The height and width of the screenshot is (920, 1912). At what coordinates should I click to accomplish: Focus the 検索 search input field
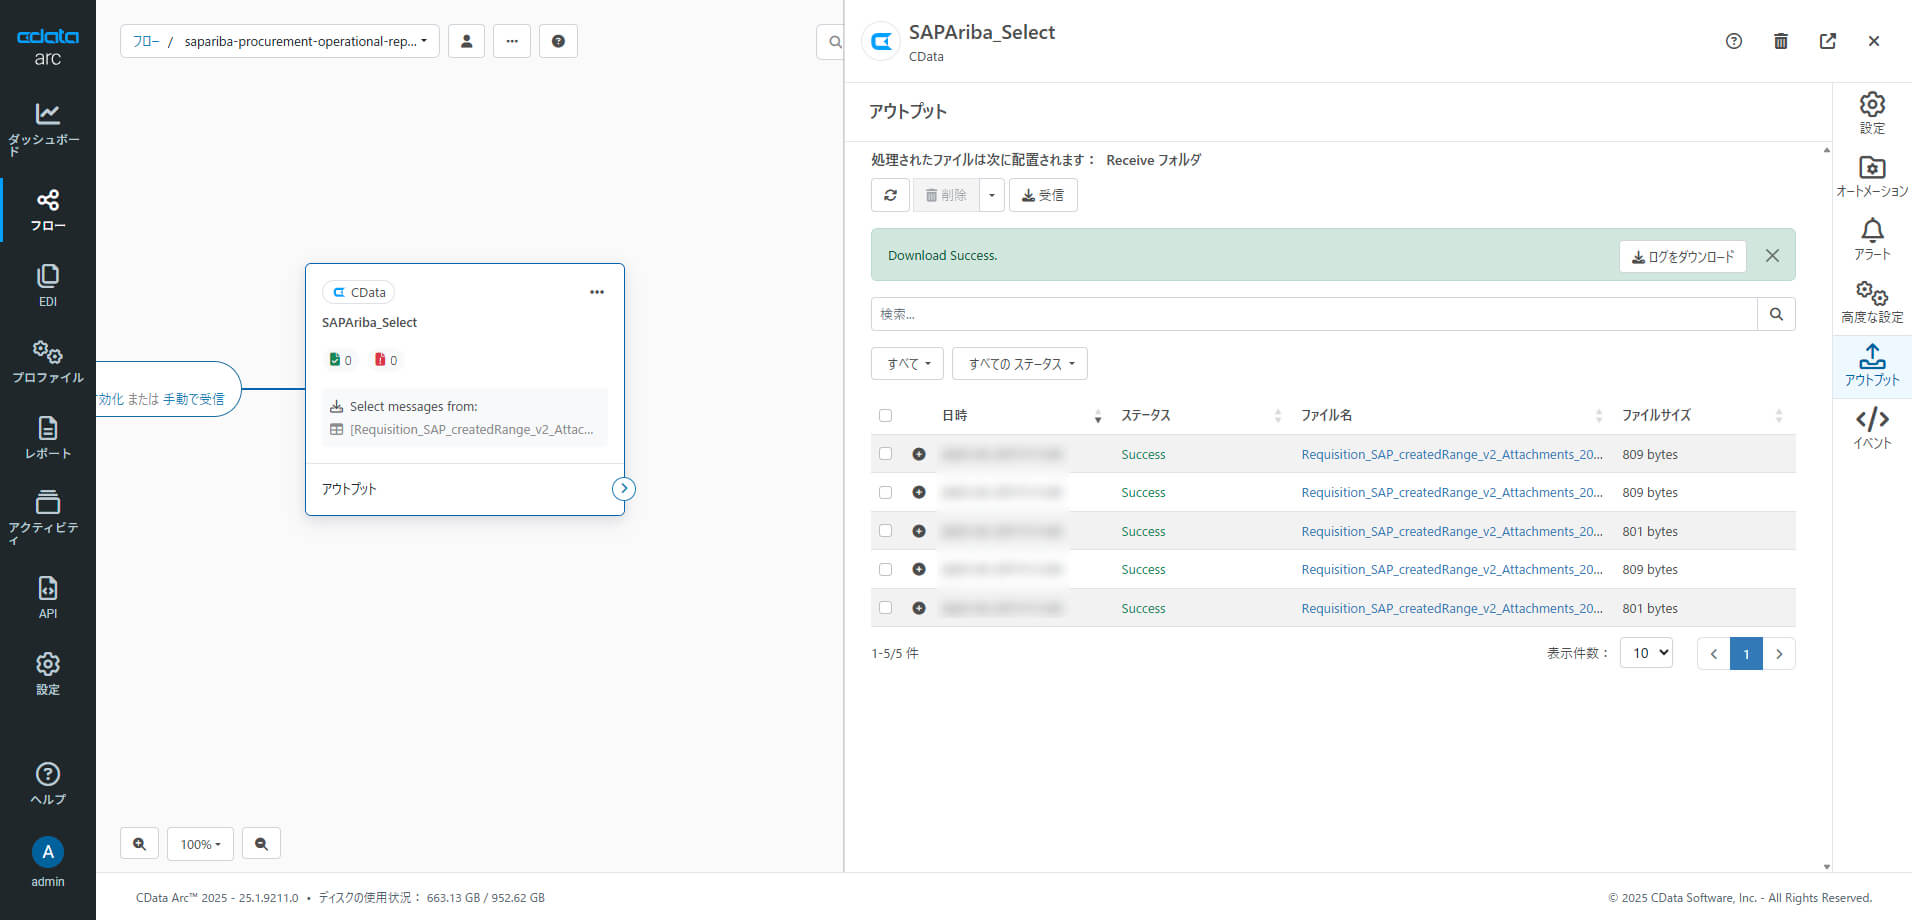[1314, 314]
